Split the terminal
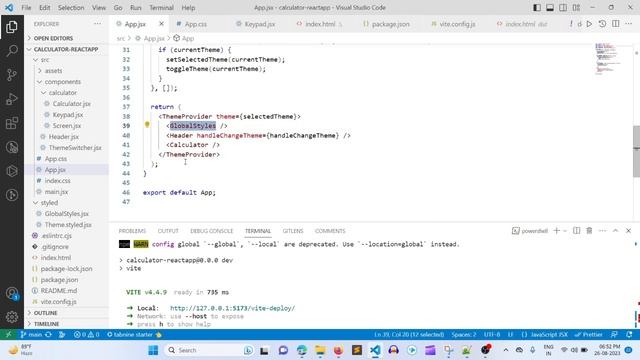The height and width of the screenshot is (360, 640). coord(576,231)
